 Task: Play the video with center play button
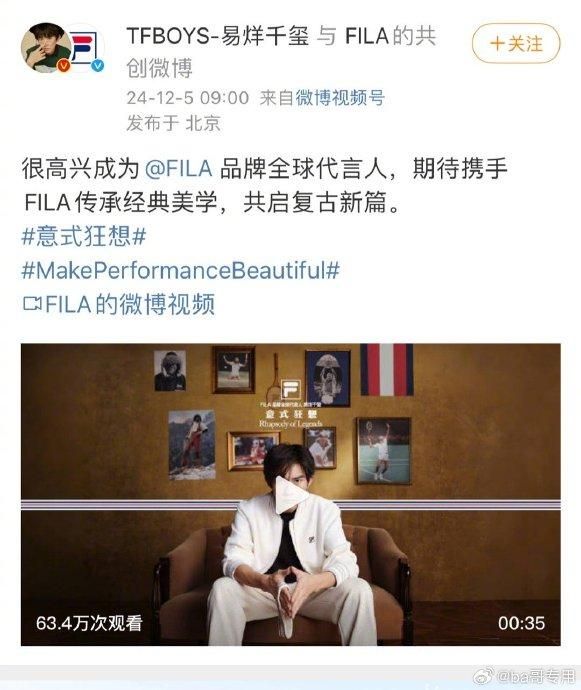coord(291,495)
